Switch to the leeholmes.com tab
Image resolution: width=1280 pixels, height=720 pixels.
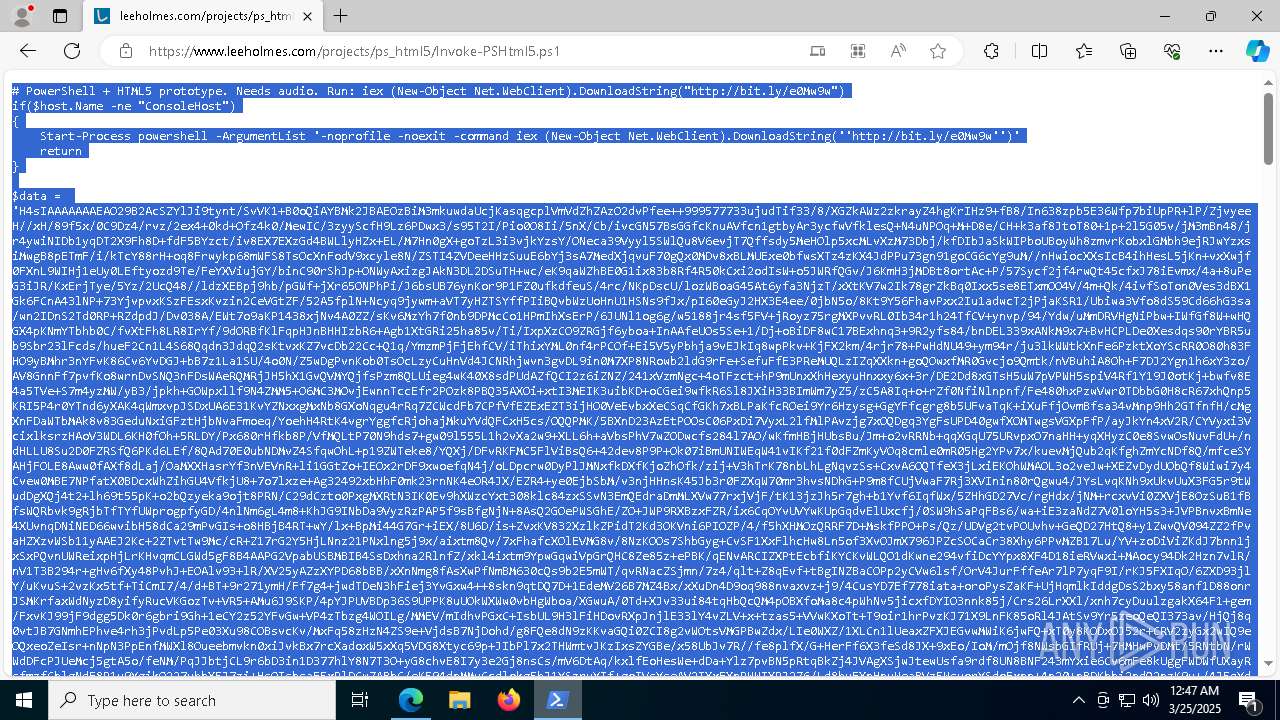coord(203,16)
